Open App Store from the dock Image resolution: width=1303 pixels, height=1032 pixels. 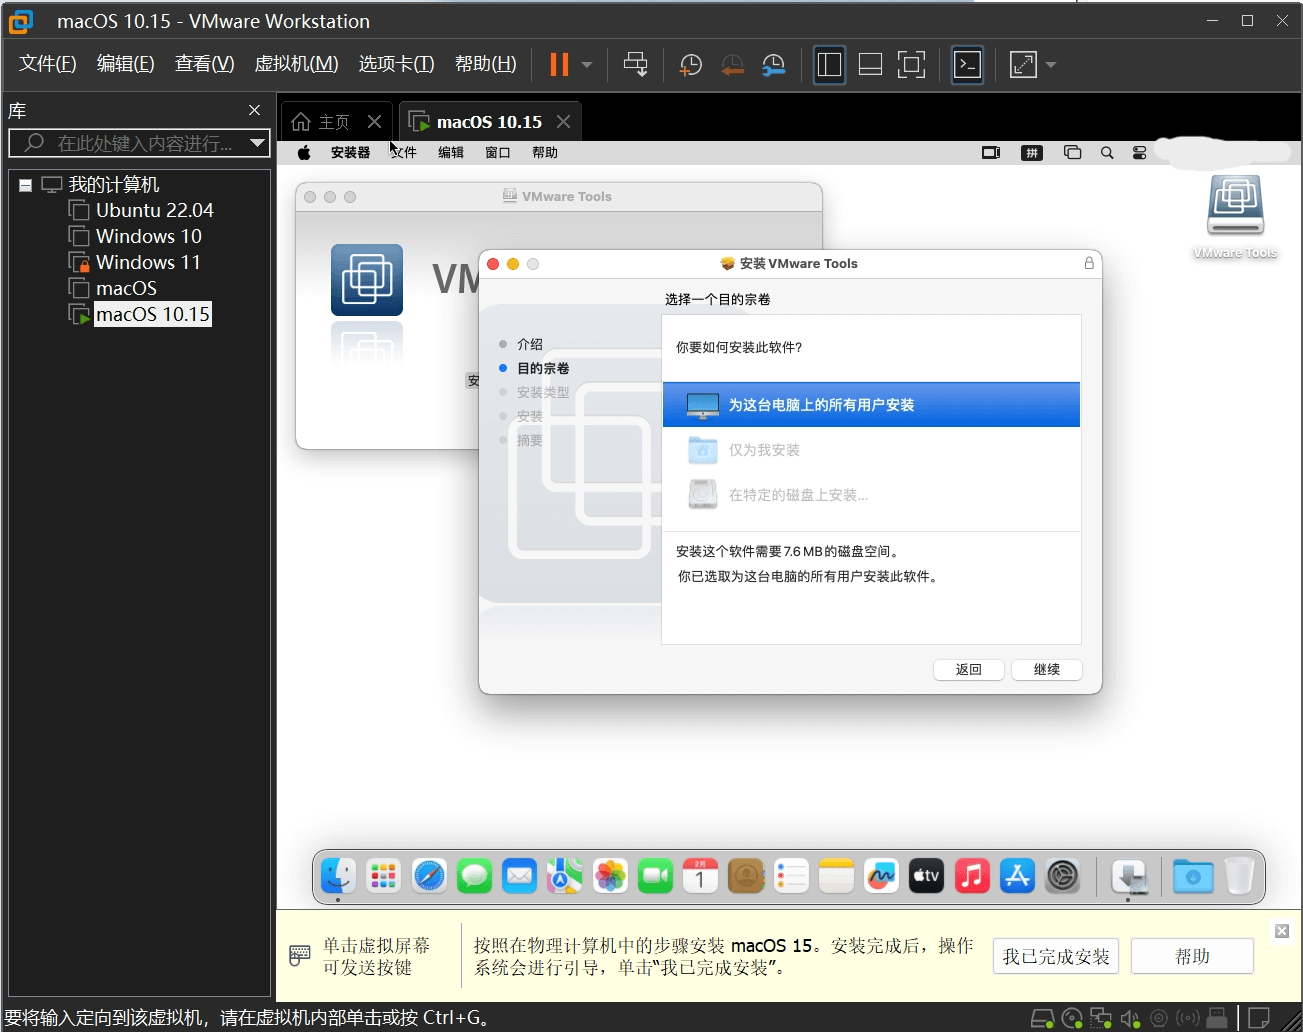pyautogui.click(x=1017, y=877)
